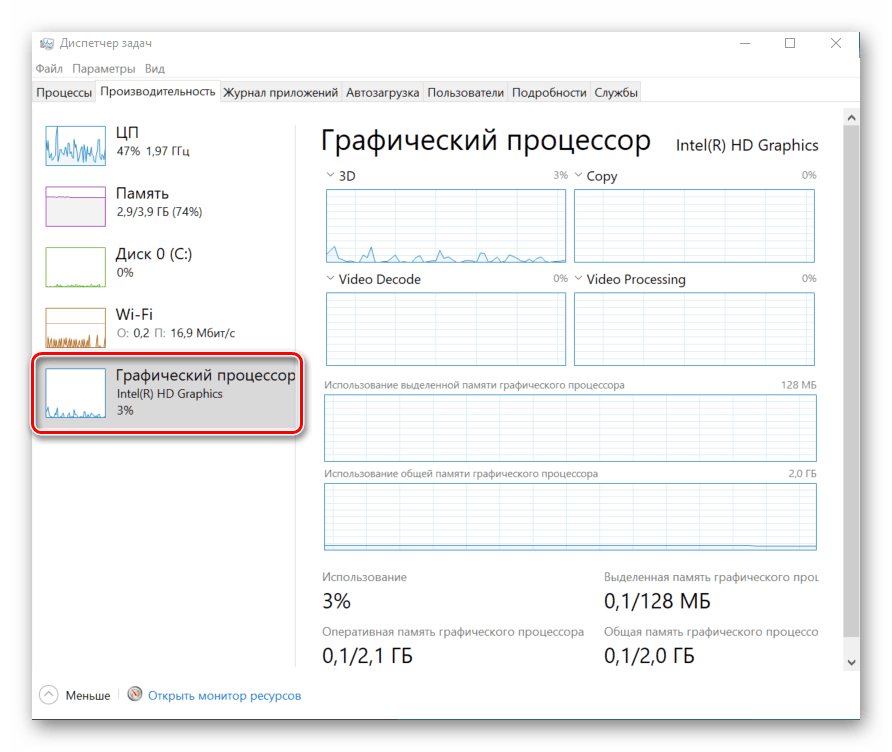This screenshot has width=892, height=752.
Task: Switch to the Автозагрузка tab
Action: click(x=382, y=93)
